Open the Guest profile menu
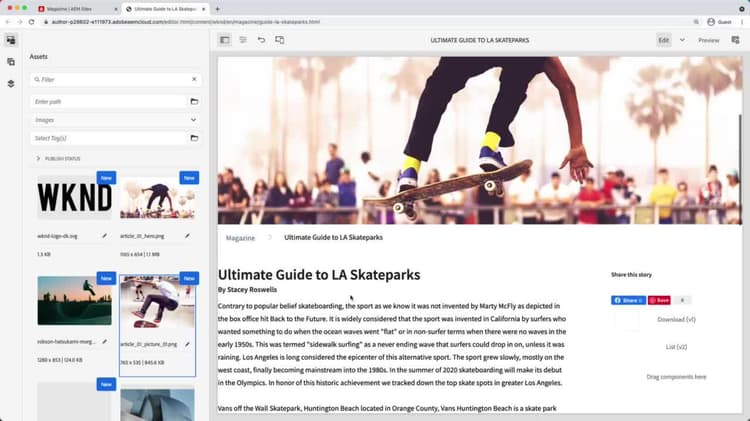The width and height of the screenshot is (750, 421). 719,22
